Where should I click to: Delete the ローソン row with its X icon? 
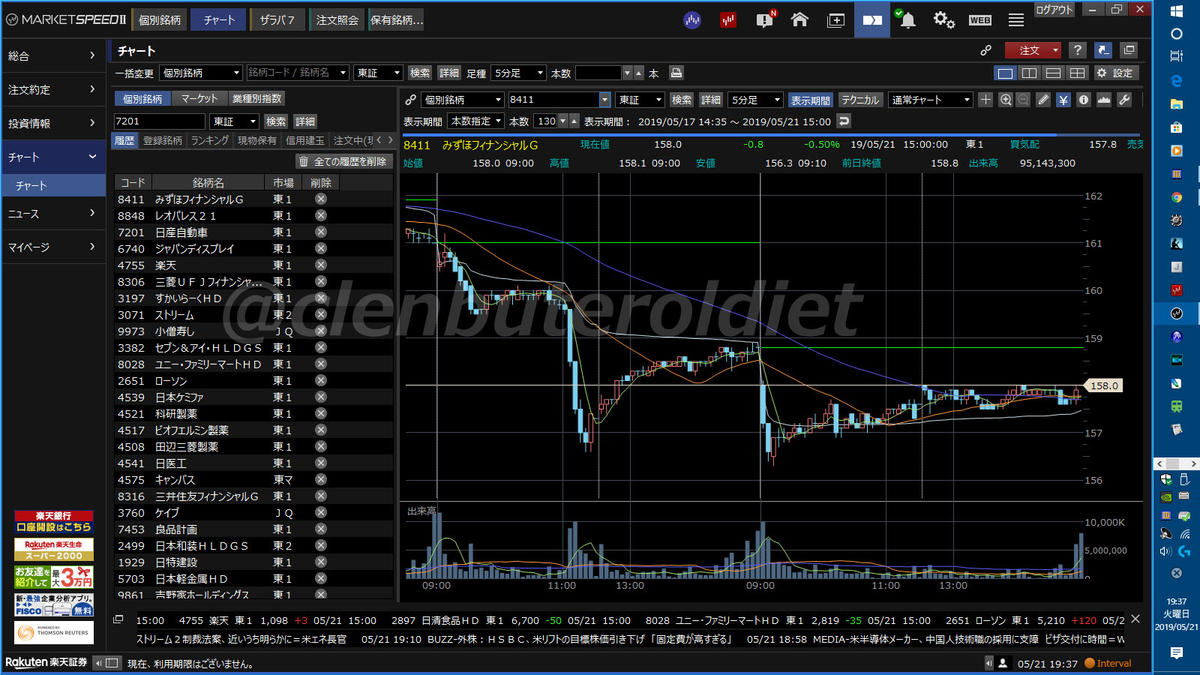pyautogui.click(x=321, y=381)
